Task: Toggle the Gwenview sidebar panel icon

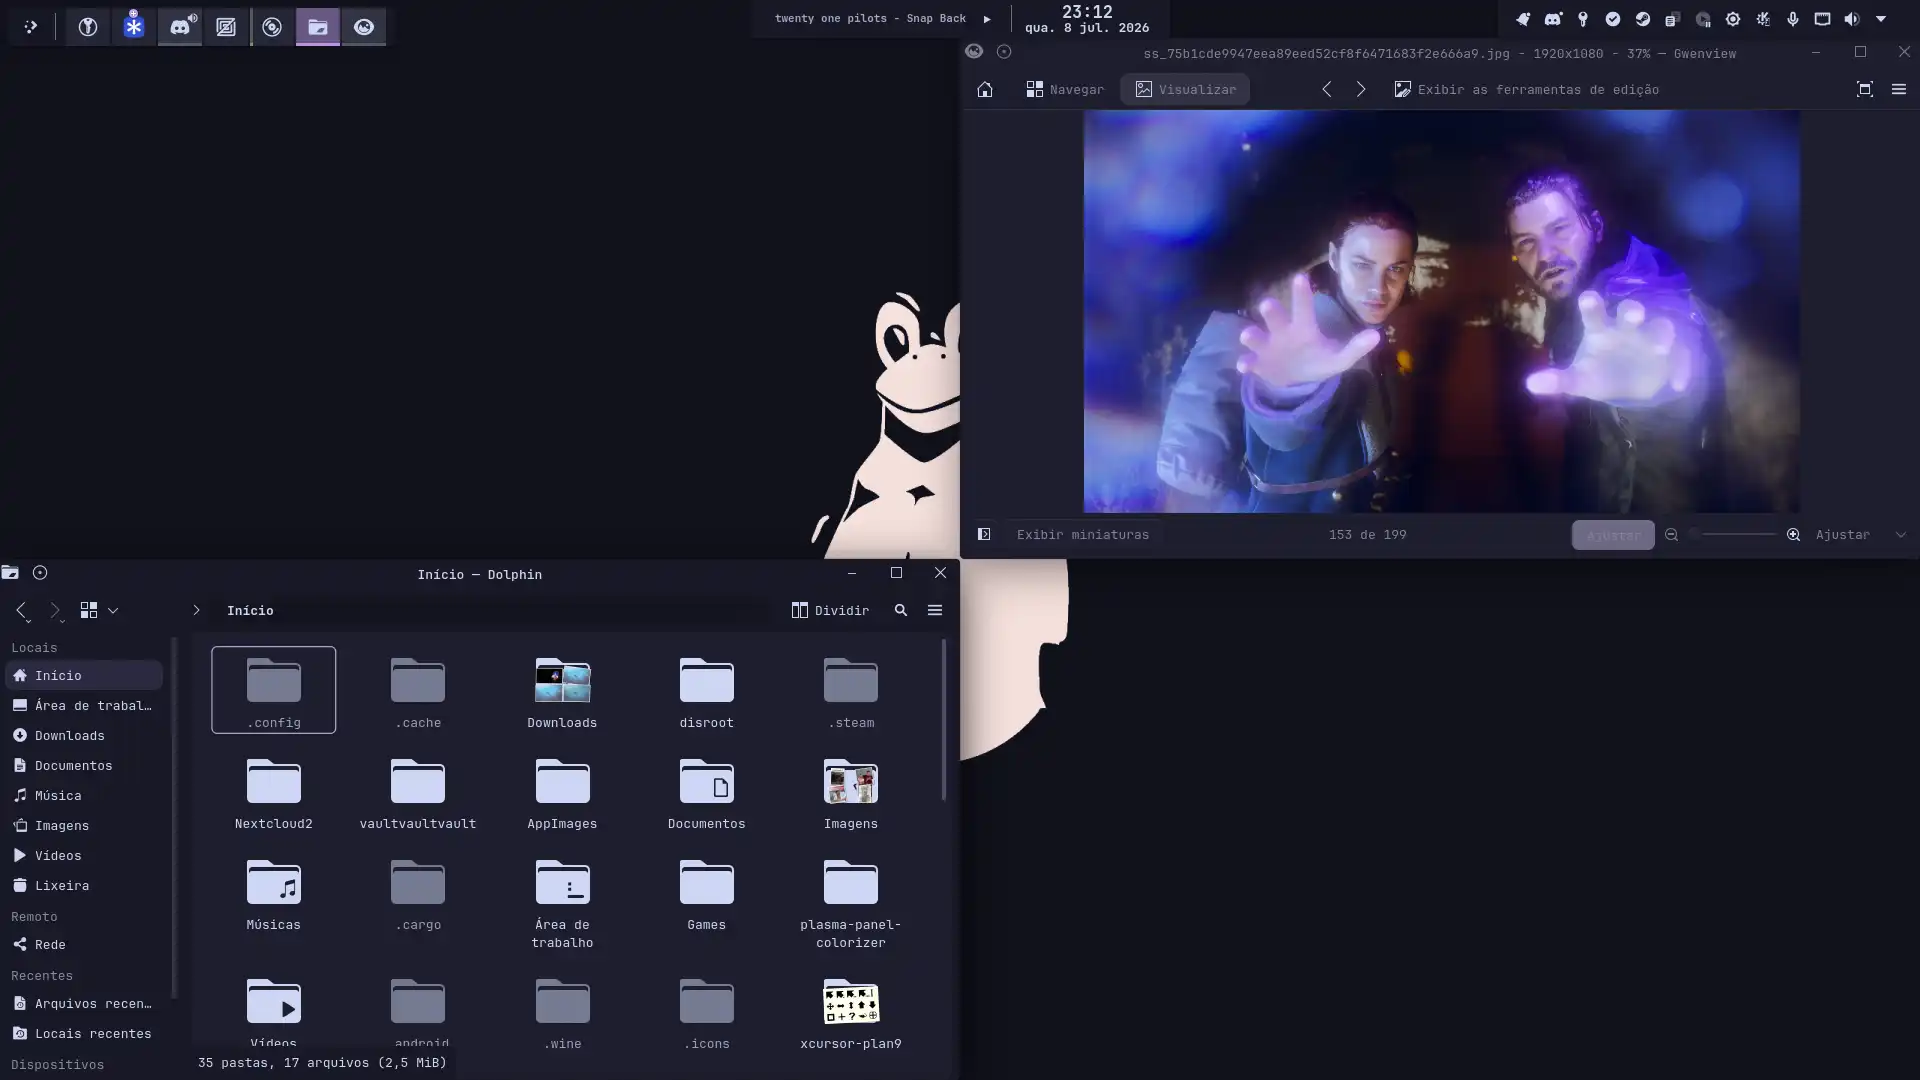Action: pyautogui.click(x=984, y=535)
